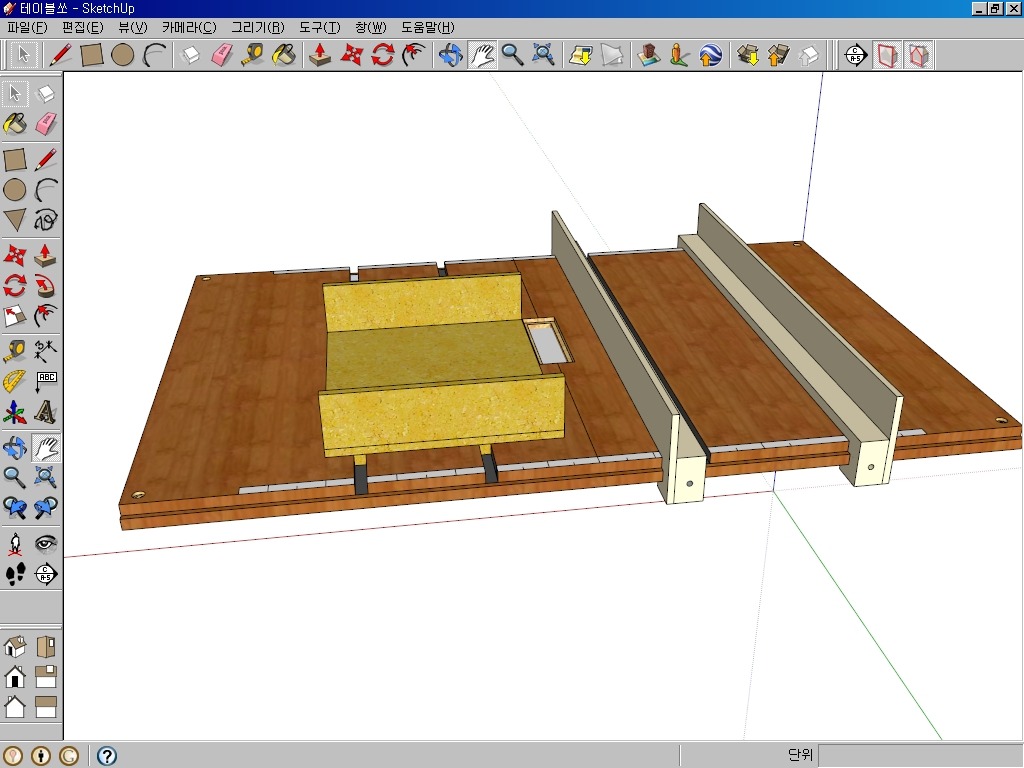This screenshot has width=1024, height=768.
Task: Pick the Polygon triangle tool
Action: pos(15,219)
